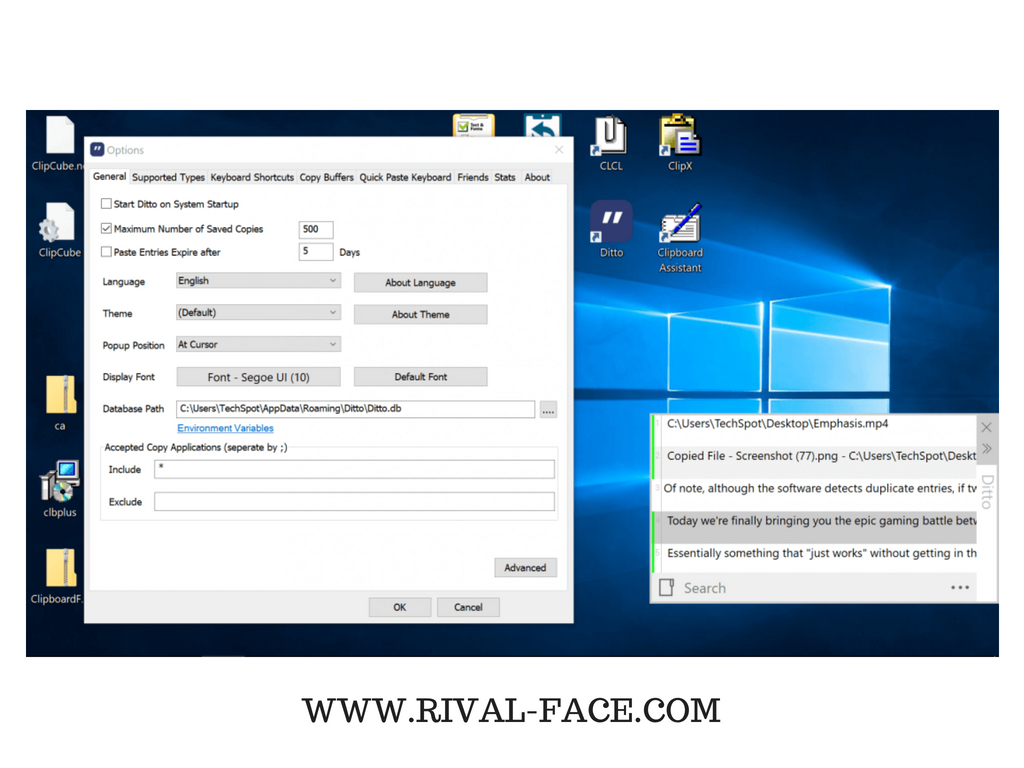Click the double-chevron icon in Ditto popup
Image resolution: width=1024 pixels, height=768 pixels.
point(987,448)
